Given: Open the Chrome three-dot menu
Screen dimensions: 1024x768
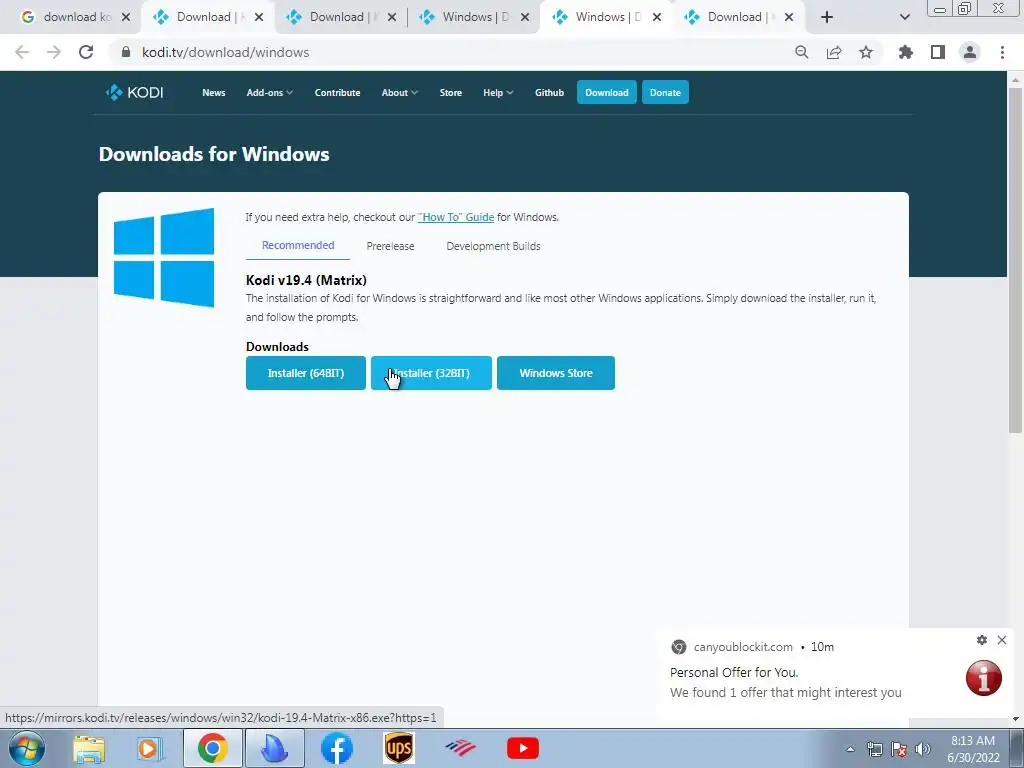Looking at the screenshot, I should 1002,52.
